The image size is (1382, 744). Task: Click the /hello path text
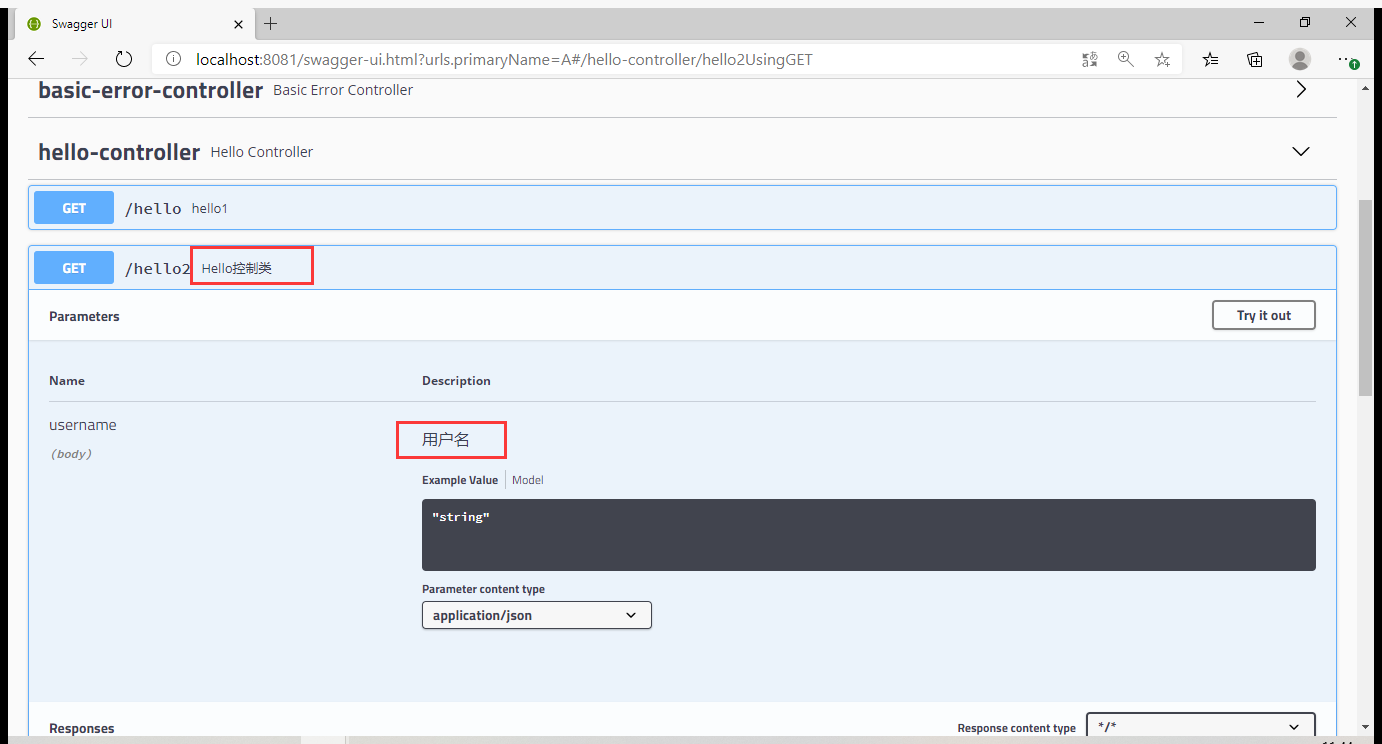(x=153, y=209)
